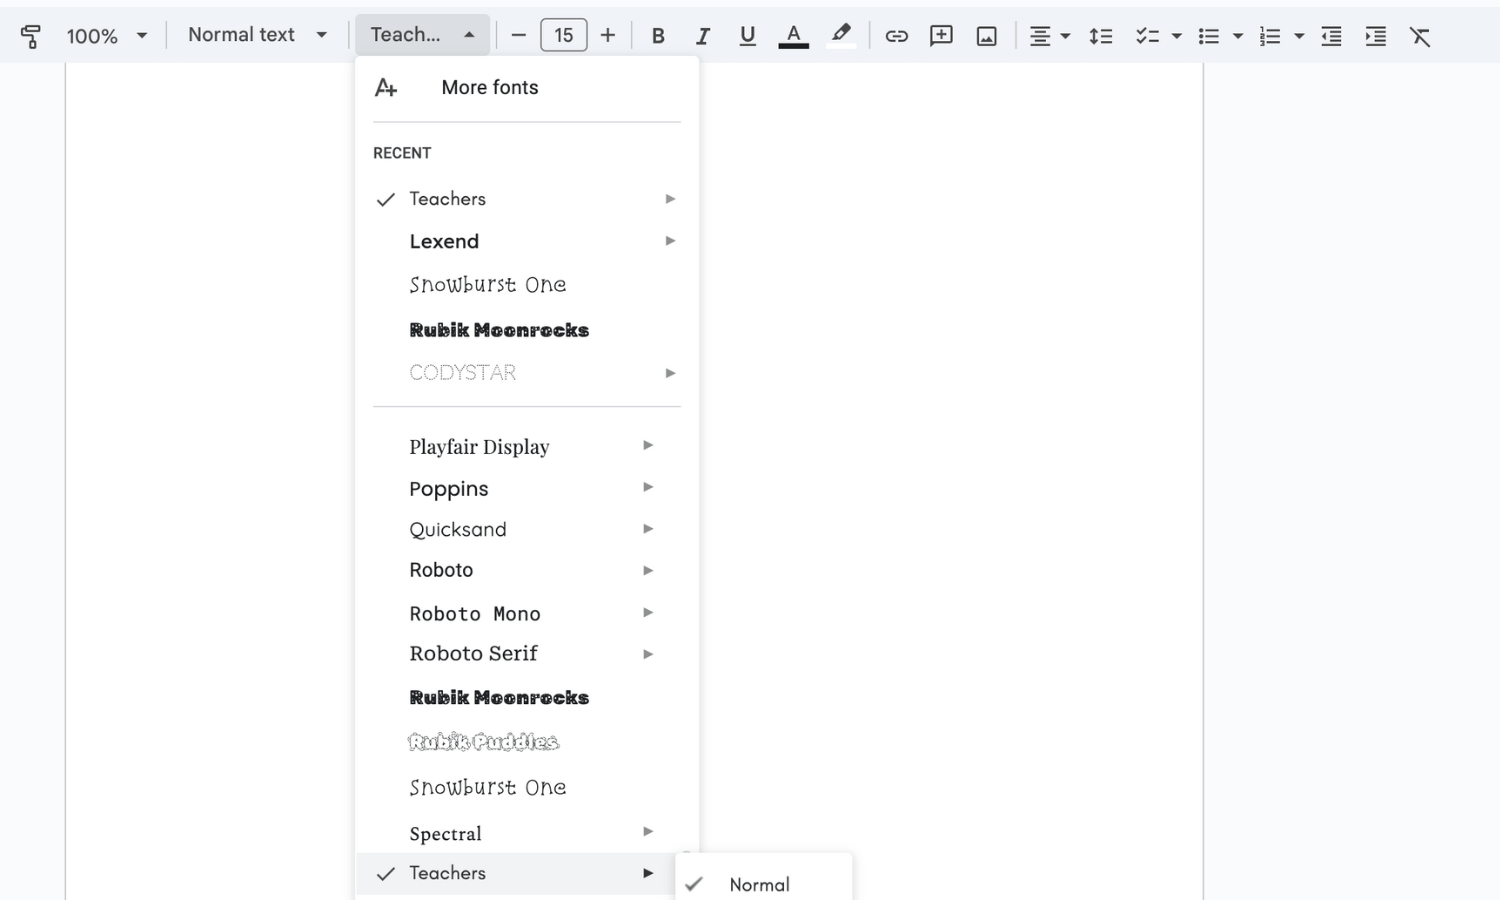The height and width of the screenshot is (900, 1500).
Task: Click the clear formatting icon
Action: 1420,36
